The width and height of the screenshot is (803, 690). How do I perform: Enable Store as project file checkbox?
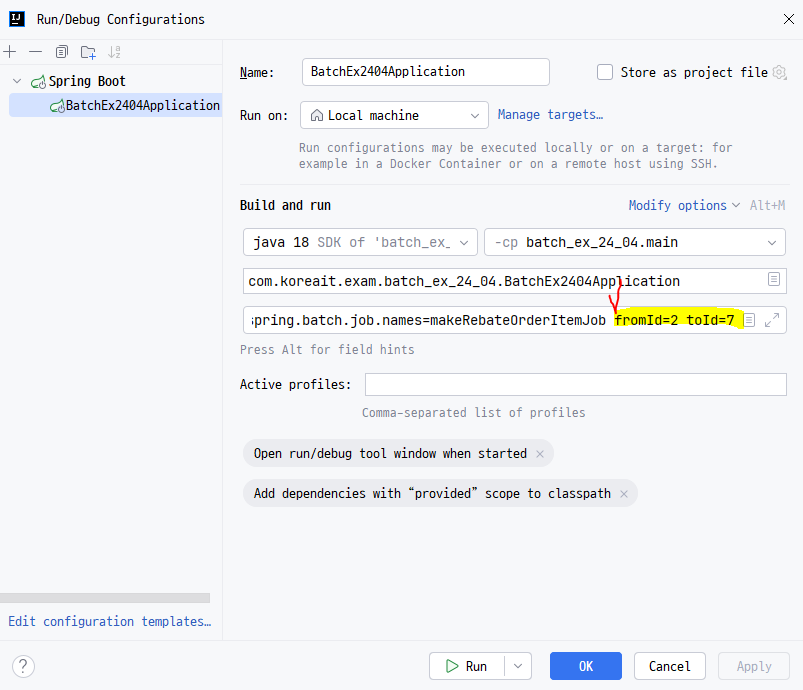[605, 72]
